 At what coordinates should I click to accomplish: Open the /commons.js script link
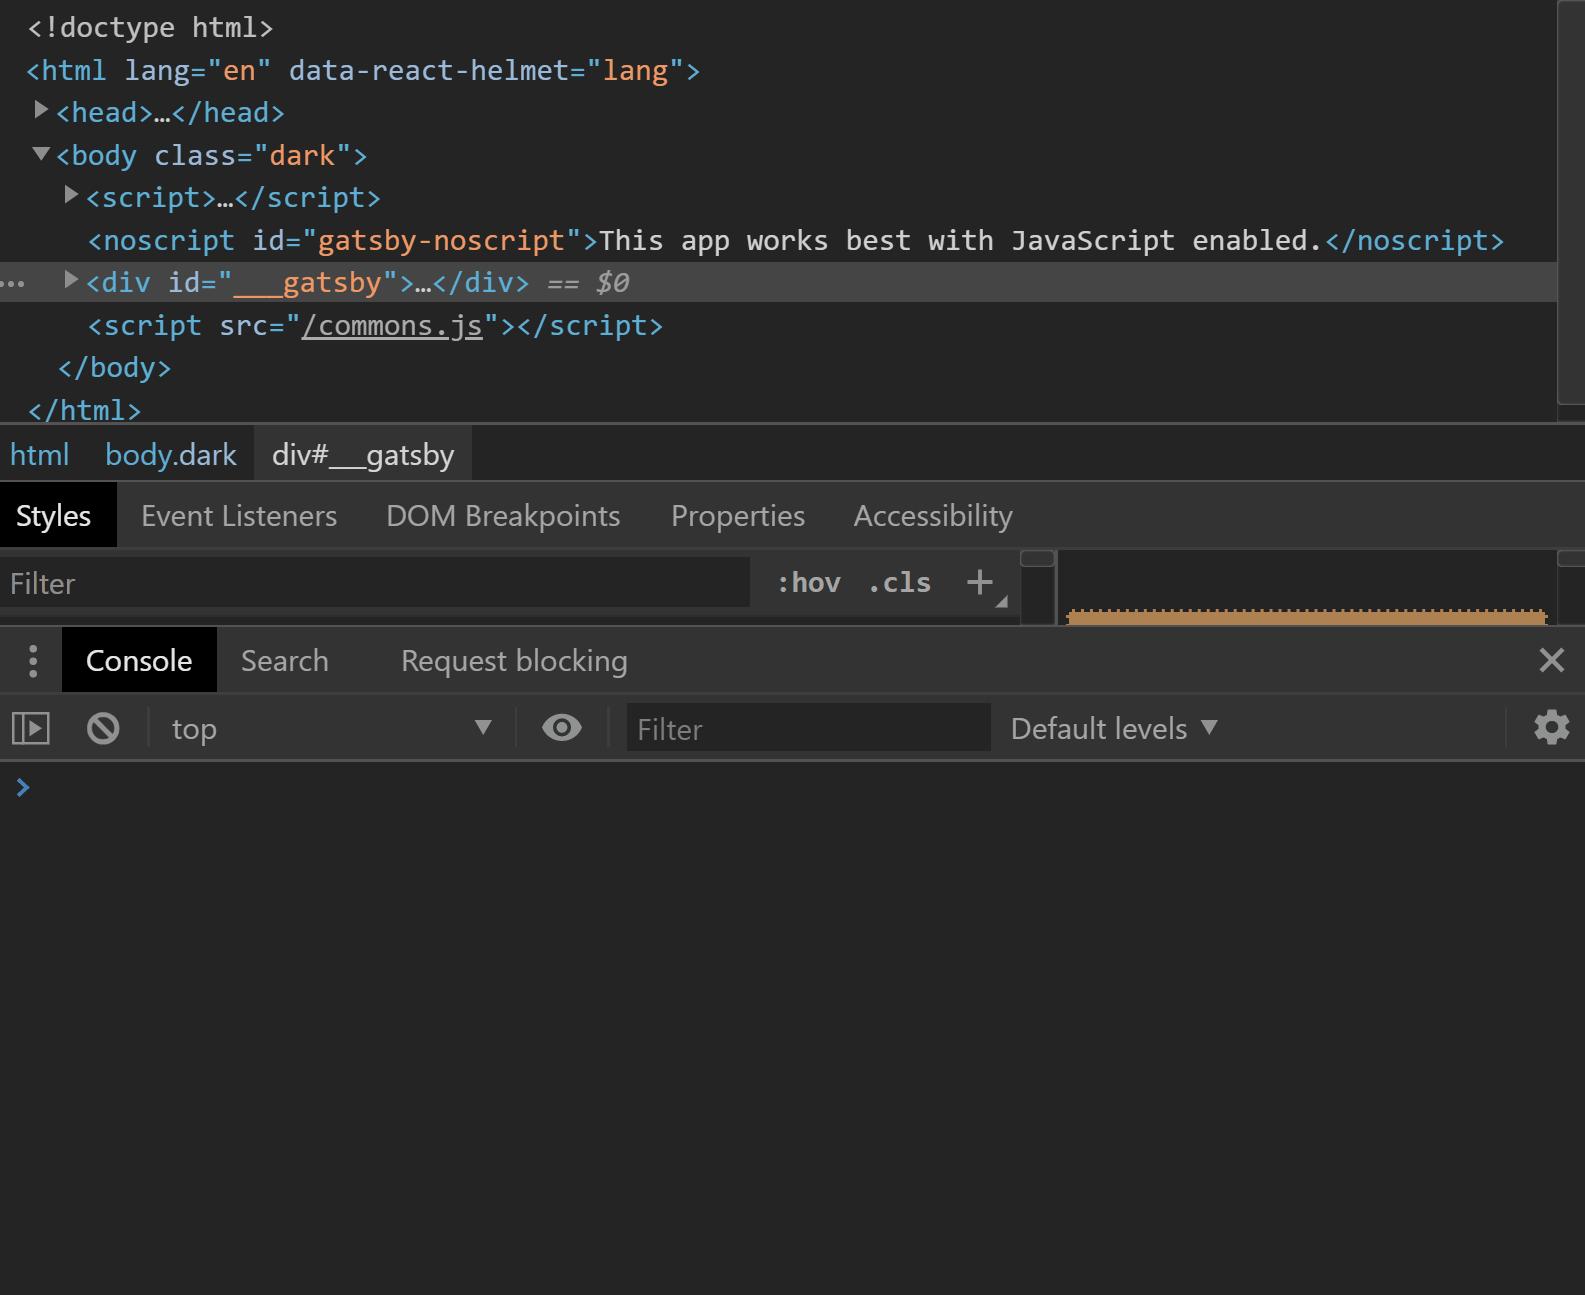click(x=392, y=326)
